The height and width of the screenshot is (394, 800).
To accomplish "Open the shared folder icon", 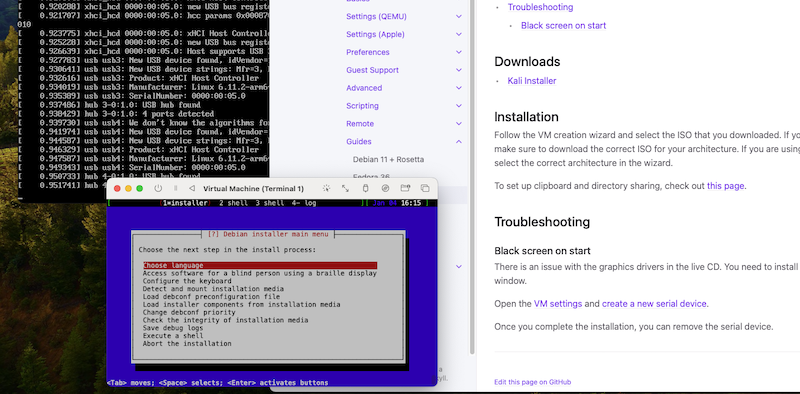I will 405,188.
